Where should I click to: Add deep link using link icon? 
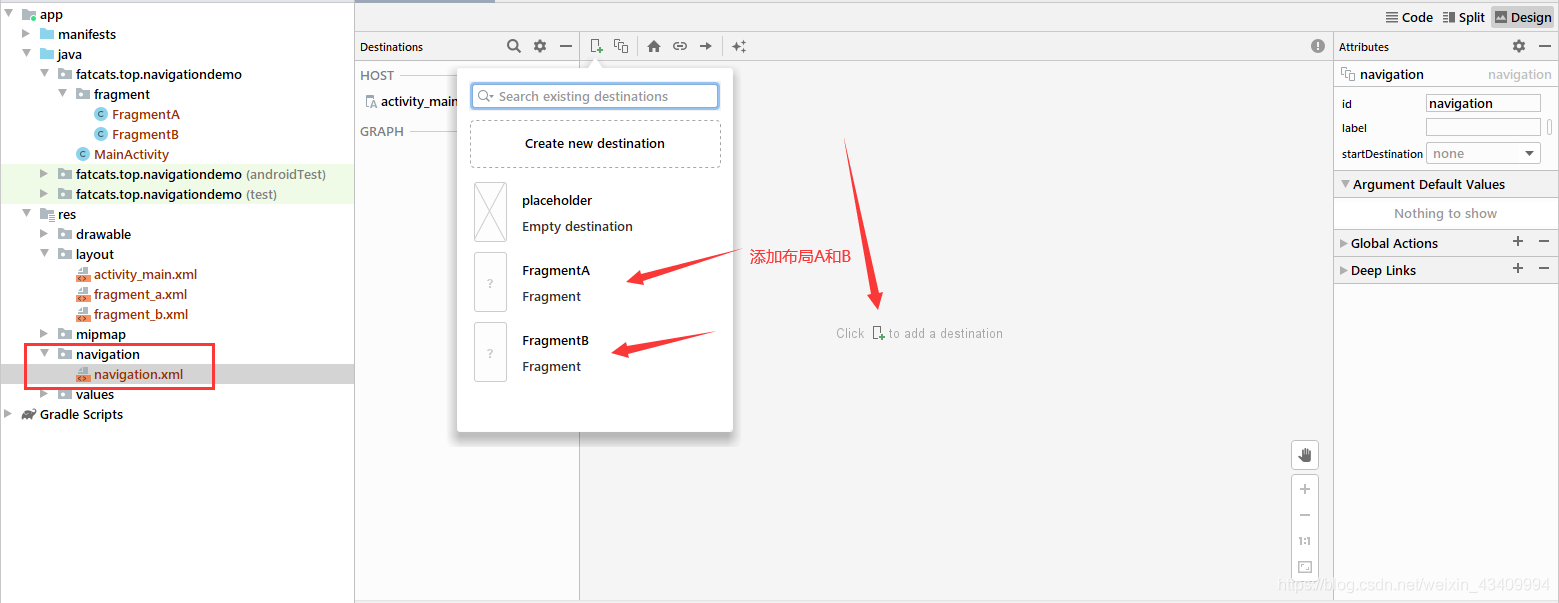[680, 46]
